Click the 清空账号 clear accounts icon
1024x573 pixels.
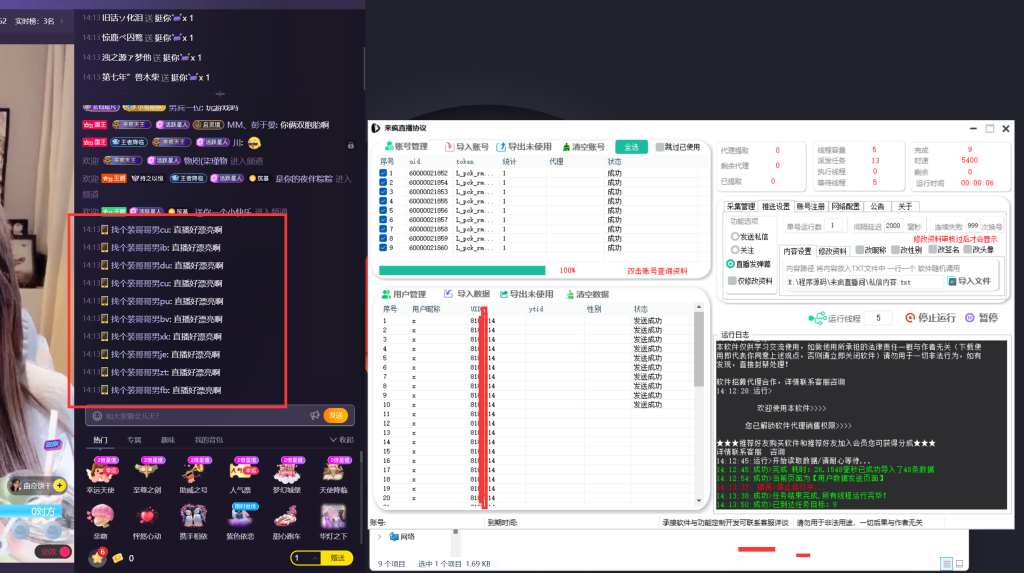click(x=569, y=147)
